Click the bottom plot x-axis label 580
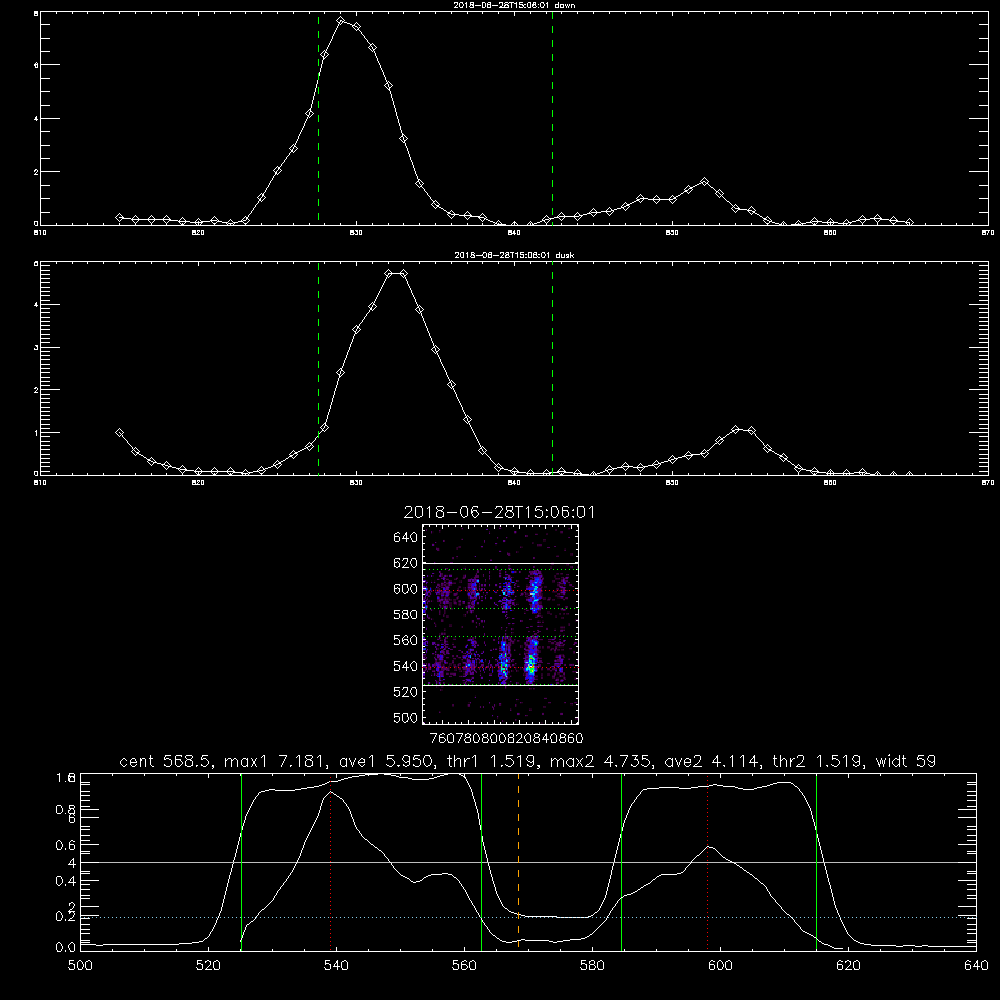Image resolution: width=1000 pixels, height=1000 pixels. (592, 966)
